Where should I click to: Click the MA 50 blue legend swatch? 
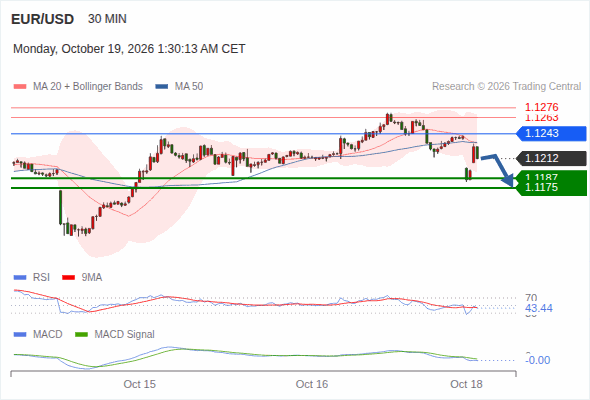tap(162, 87)
